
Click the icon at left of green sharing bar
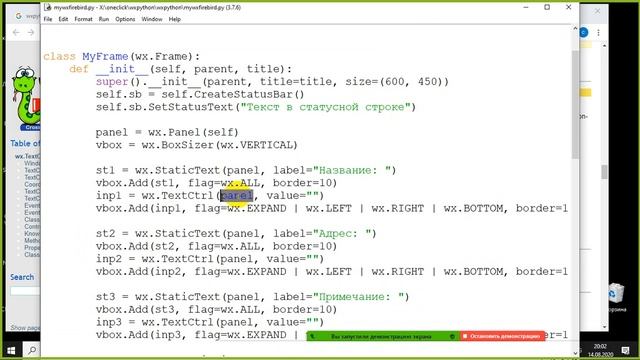click(312, 336)
